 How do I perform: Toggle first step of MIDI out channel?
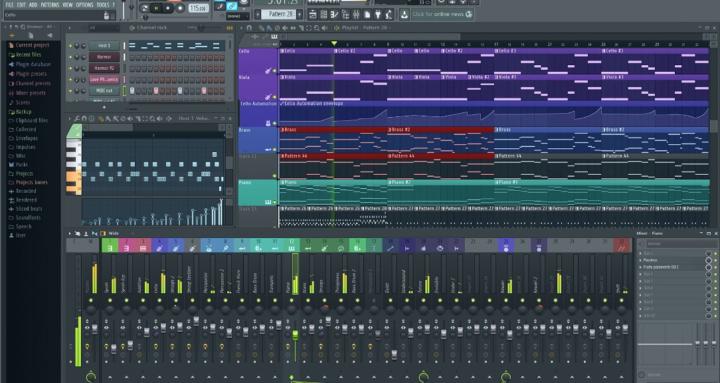point(132,91)
